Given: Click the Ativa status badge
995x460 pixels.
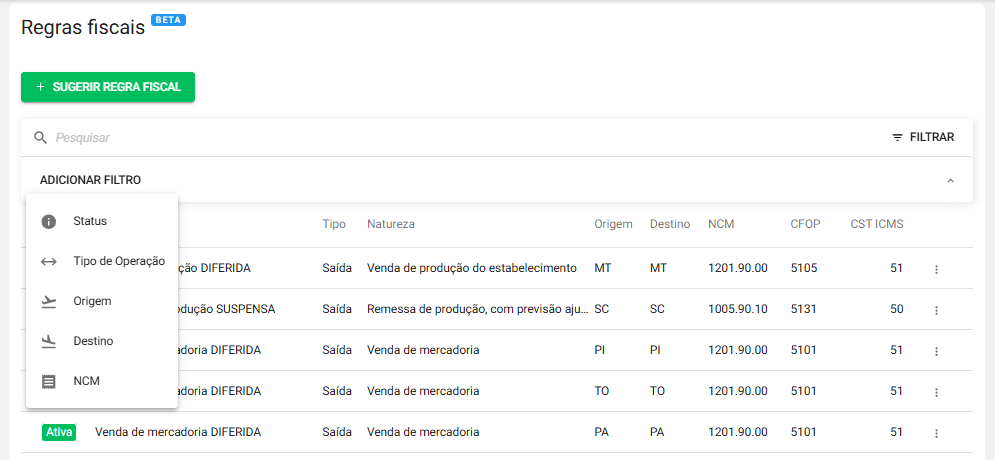Looking at the screenshot, I should (x=59, y=432).
